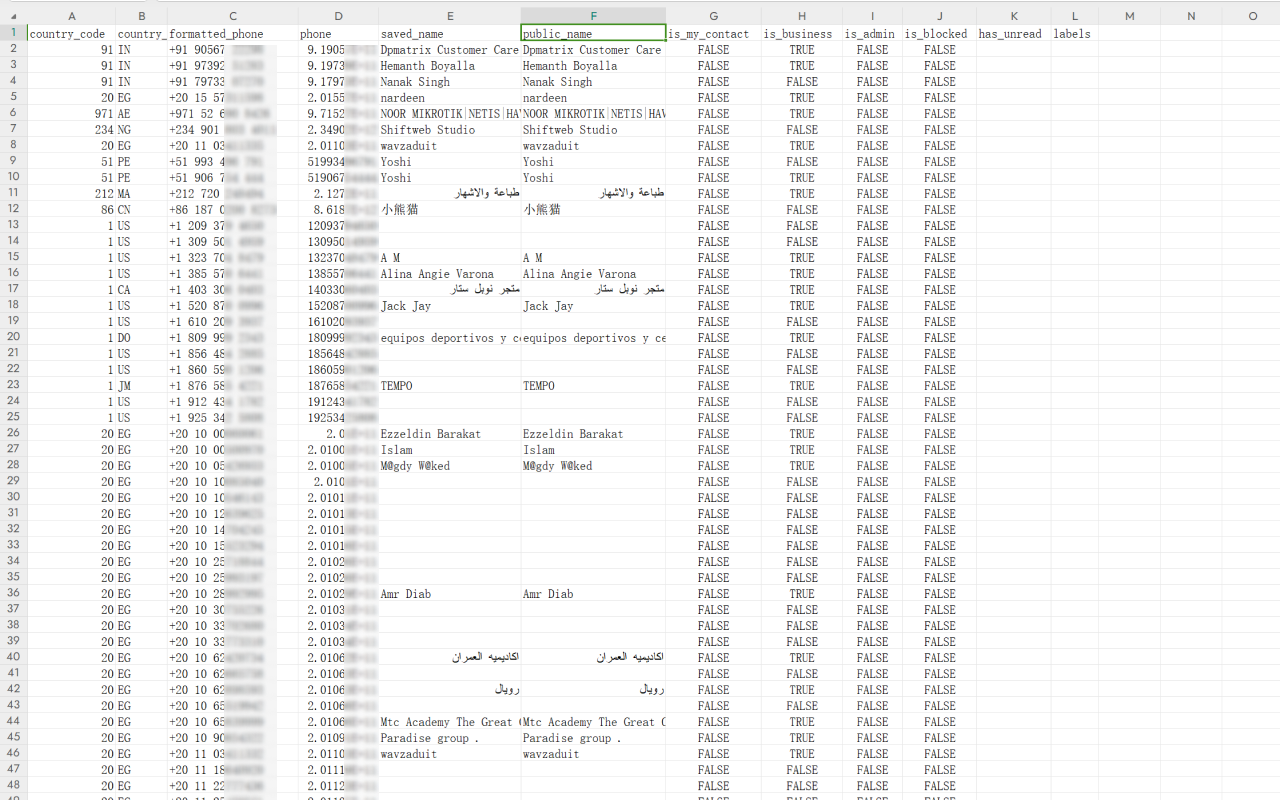The image size is (1280, 800).
Task: Select column header O
Action: [1253, 16]
